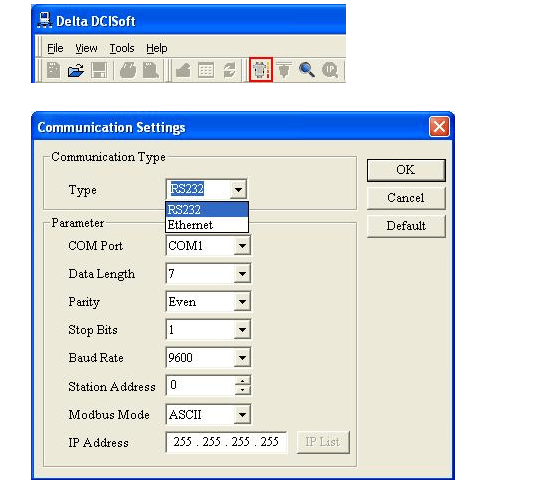Open the Tools menu
The width and height of the screenshot is (547, 502).
122,48
